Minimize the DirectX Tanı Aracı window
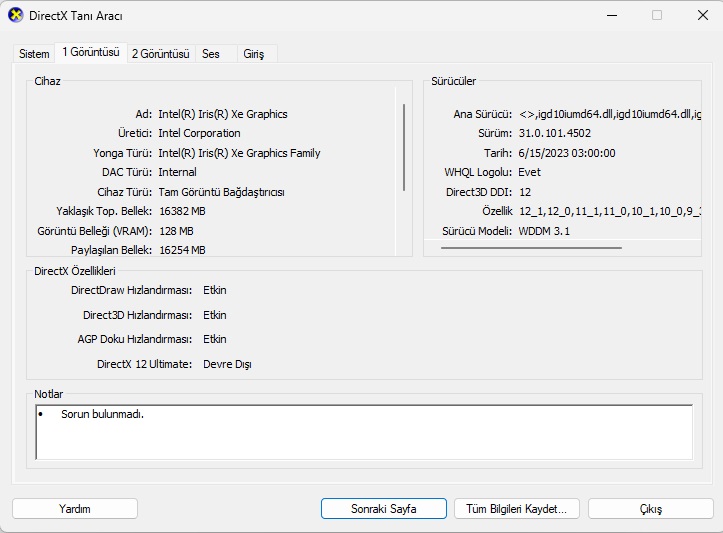 (x=612, y=15)
